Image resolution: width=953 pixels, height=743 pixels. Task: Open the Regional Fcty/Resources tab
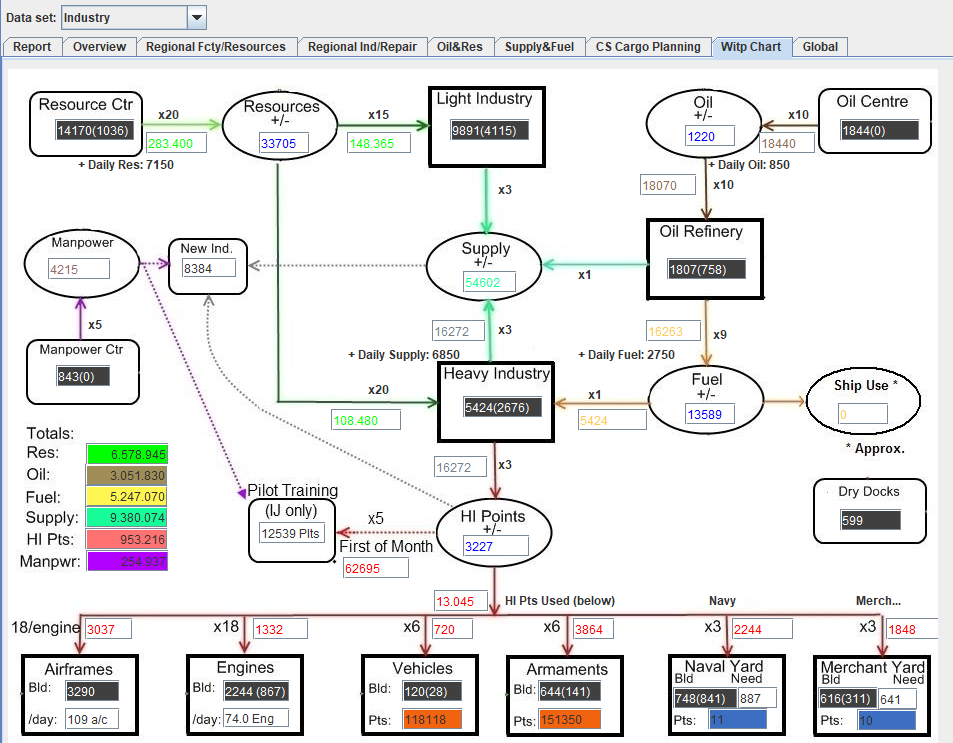point(216,47)
